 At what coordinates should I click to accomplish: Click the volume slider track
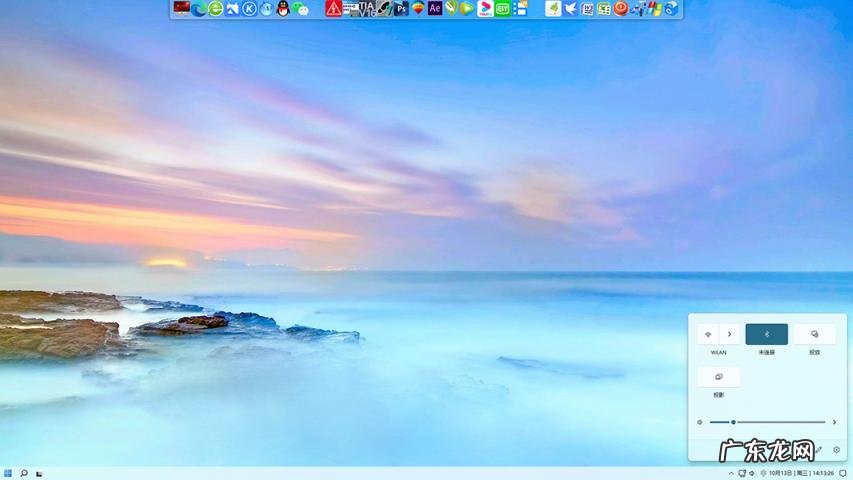780,422
